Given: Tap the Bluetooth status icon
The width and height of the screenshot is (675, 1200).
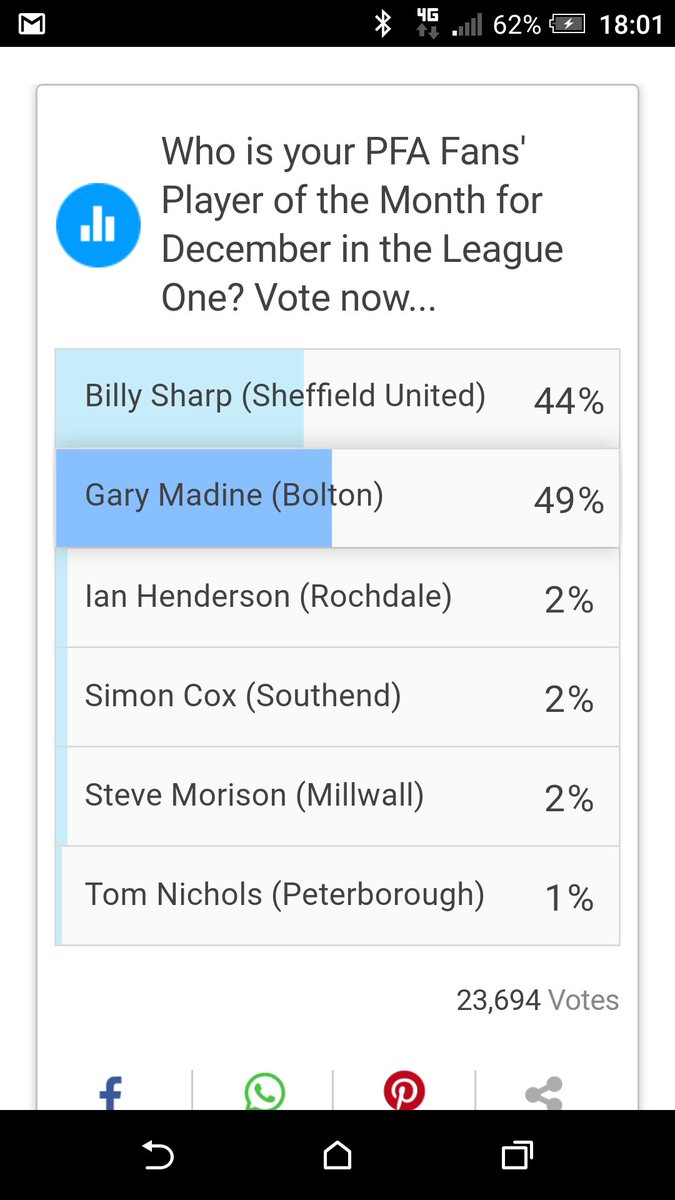Looking at the screenshot, I should (382, 24).
